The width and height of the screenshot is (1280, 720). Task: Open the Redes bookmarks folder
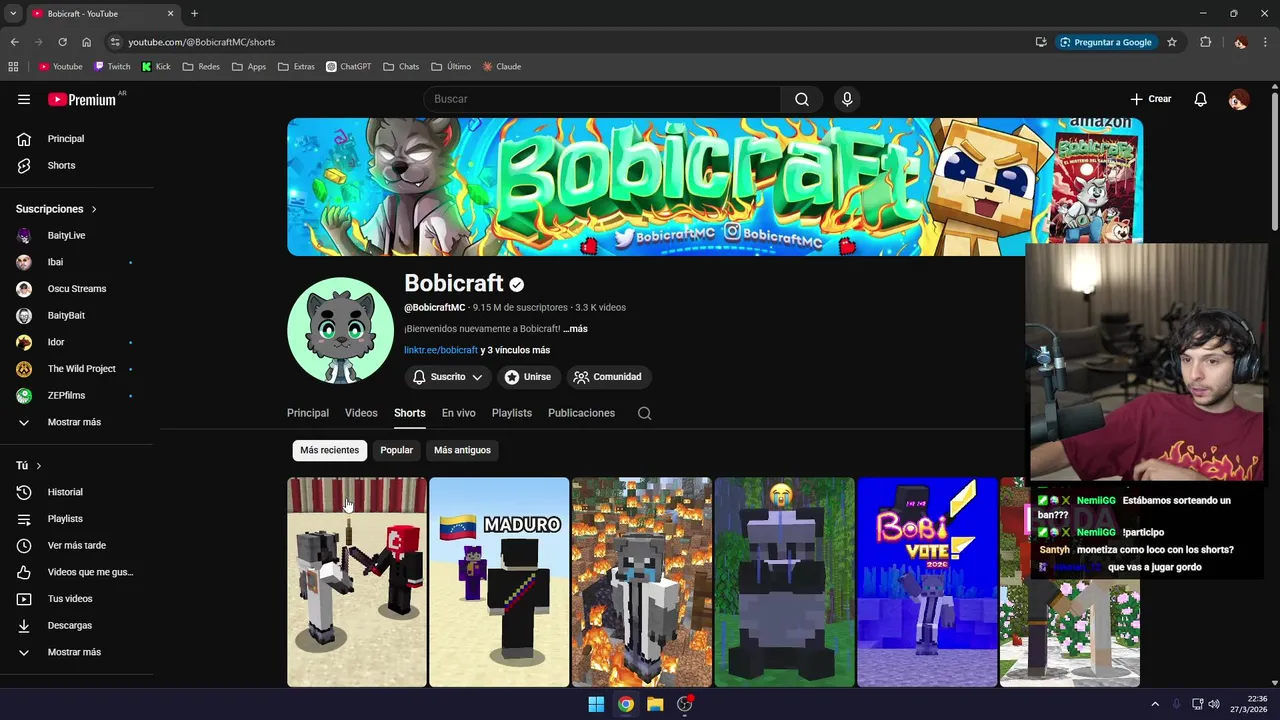pyautogui.click(x=201, y=67)
